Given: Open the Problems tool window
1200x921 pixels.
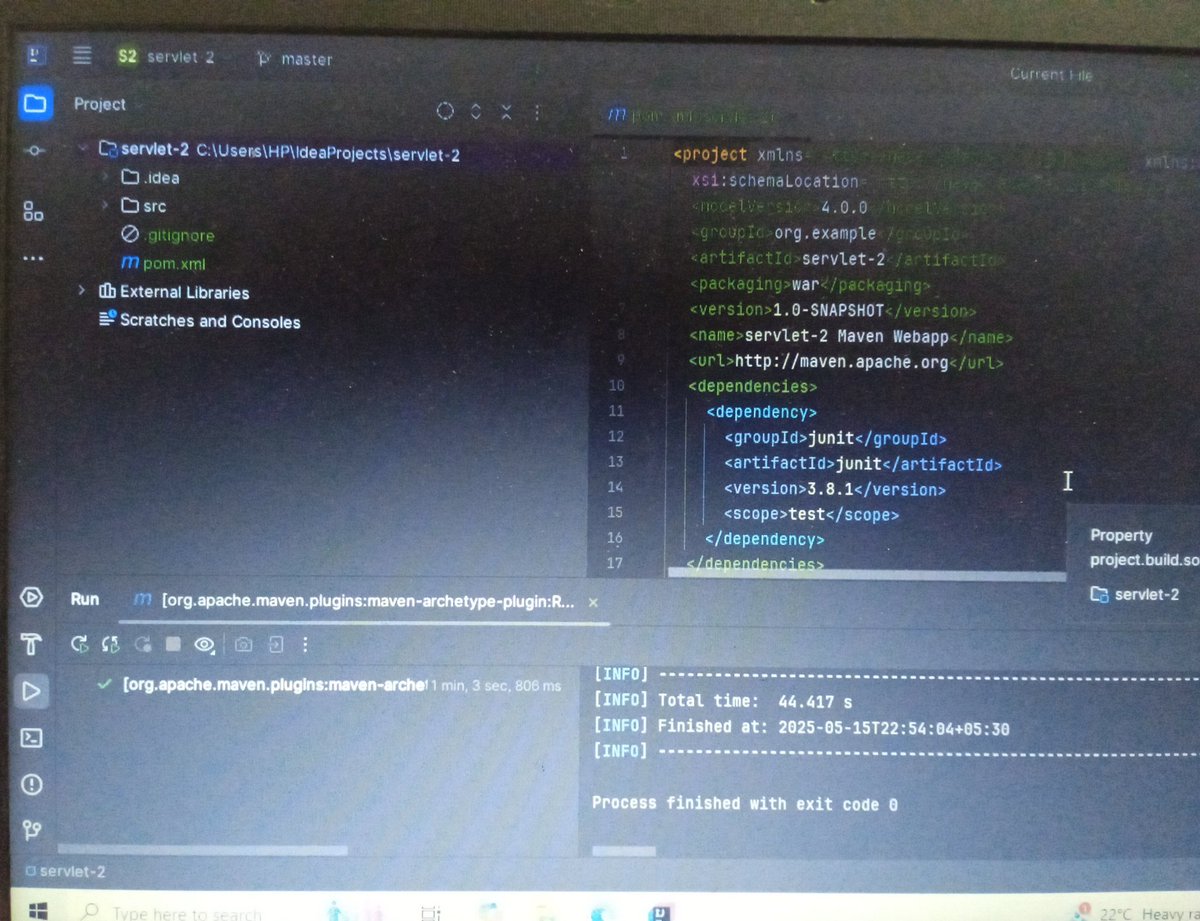Looking at the screenshot, I should click(31, 784).
